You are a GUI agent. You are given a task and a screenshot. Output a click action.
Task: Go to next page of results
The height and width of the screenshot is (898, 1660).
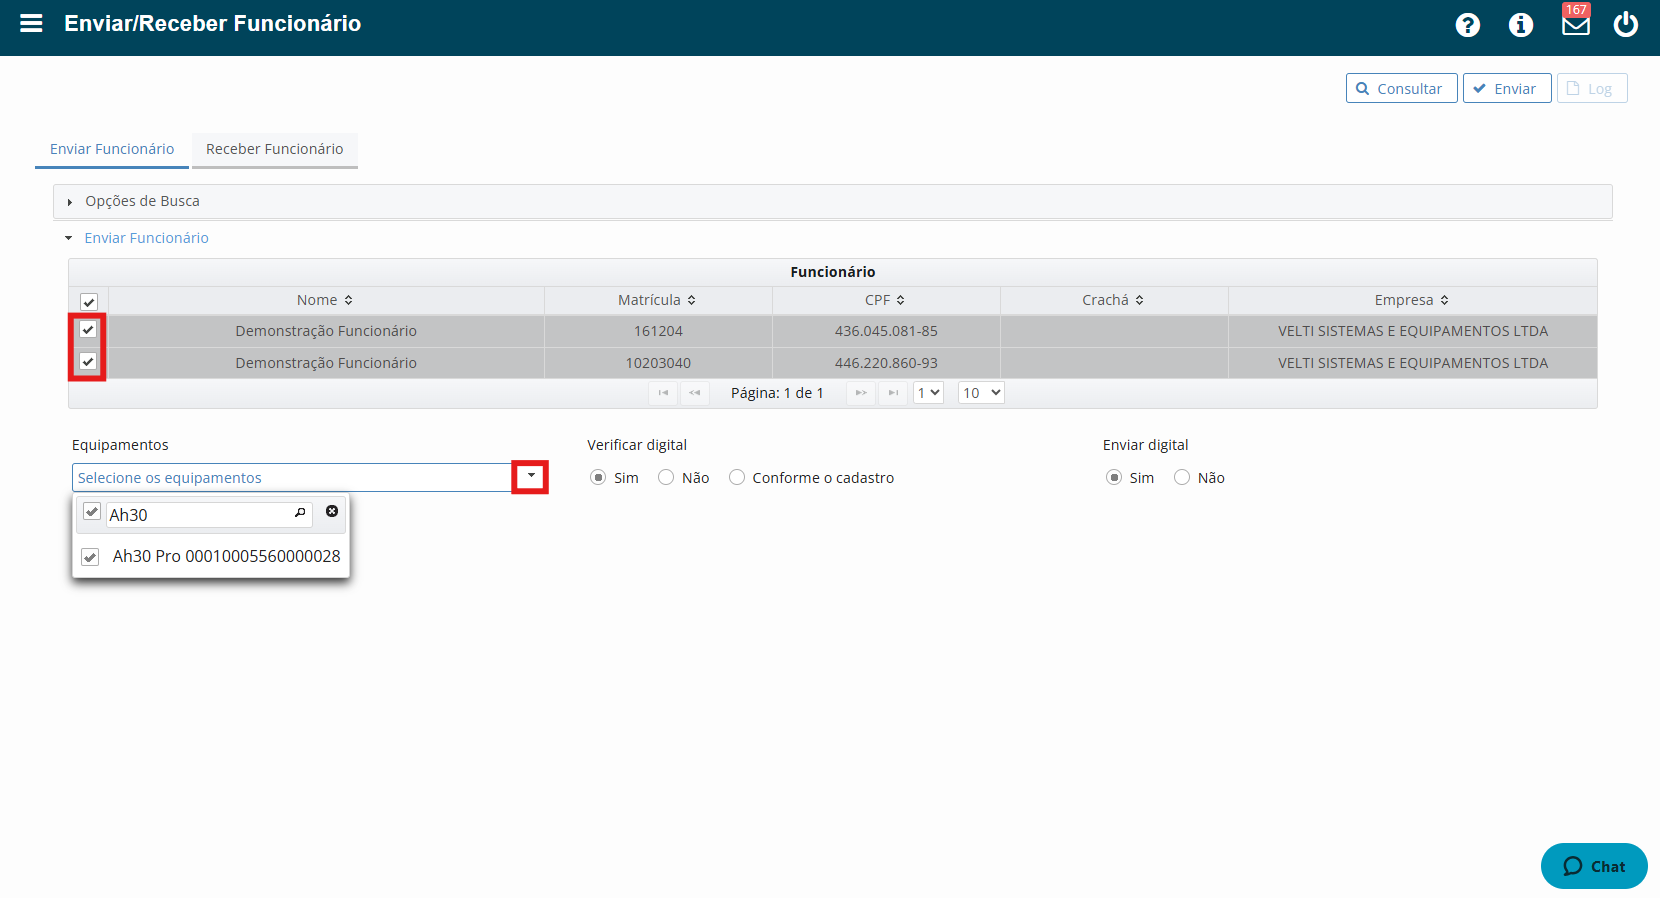click(x=861, y=393)
